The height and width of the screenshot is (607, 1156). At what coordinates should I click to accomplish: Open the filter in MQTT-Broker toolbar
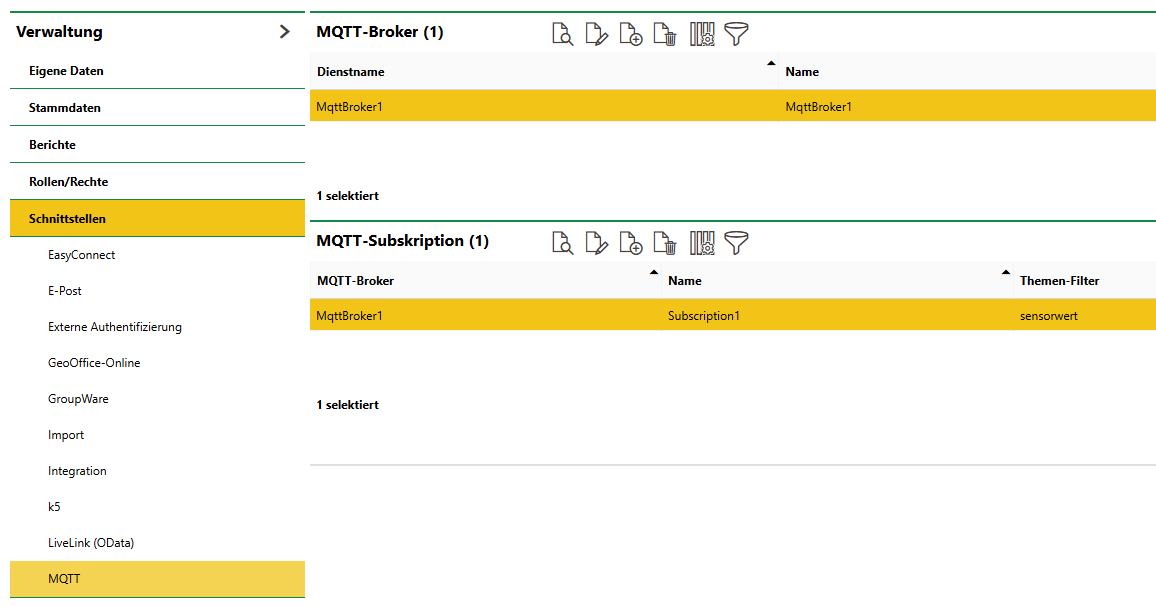(736, 34)
